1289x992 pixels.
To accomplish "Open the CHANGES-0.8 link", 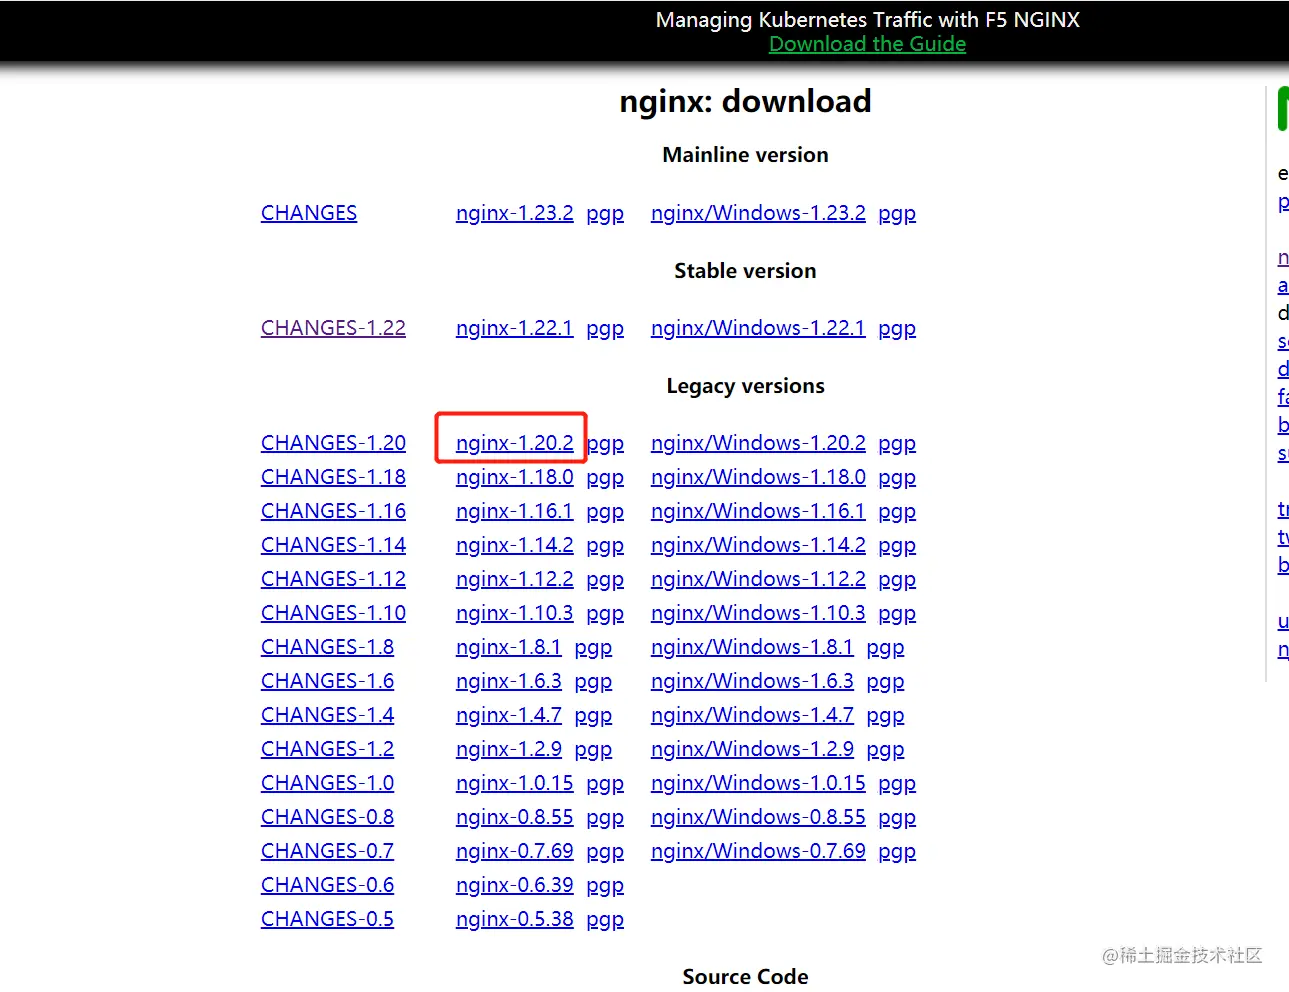I will [327, 817].
